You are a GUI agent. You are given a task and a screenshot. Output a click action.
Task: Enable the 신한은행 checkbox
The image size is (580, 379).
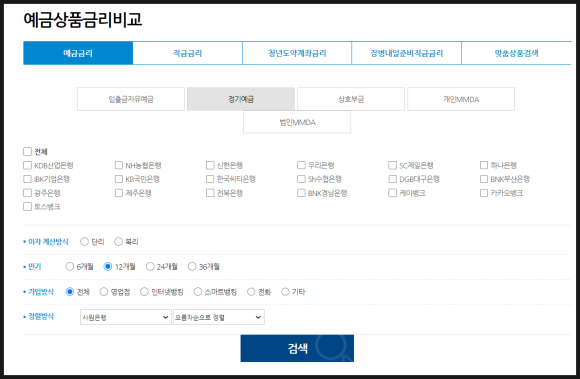pyautogui.click(x=210, y=165)
